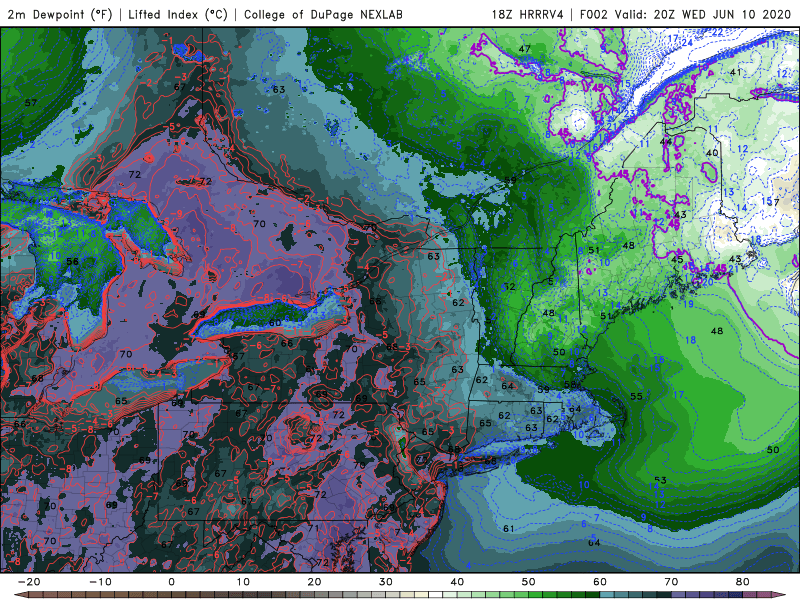Click the '40' label on color scale
800x600 pixels.
pyautogui.click(x=457, y=582)
